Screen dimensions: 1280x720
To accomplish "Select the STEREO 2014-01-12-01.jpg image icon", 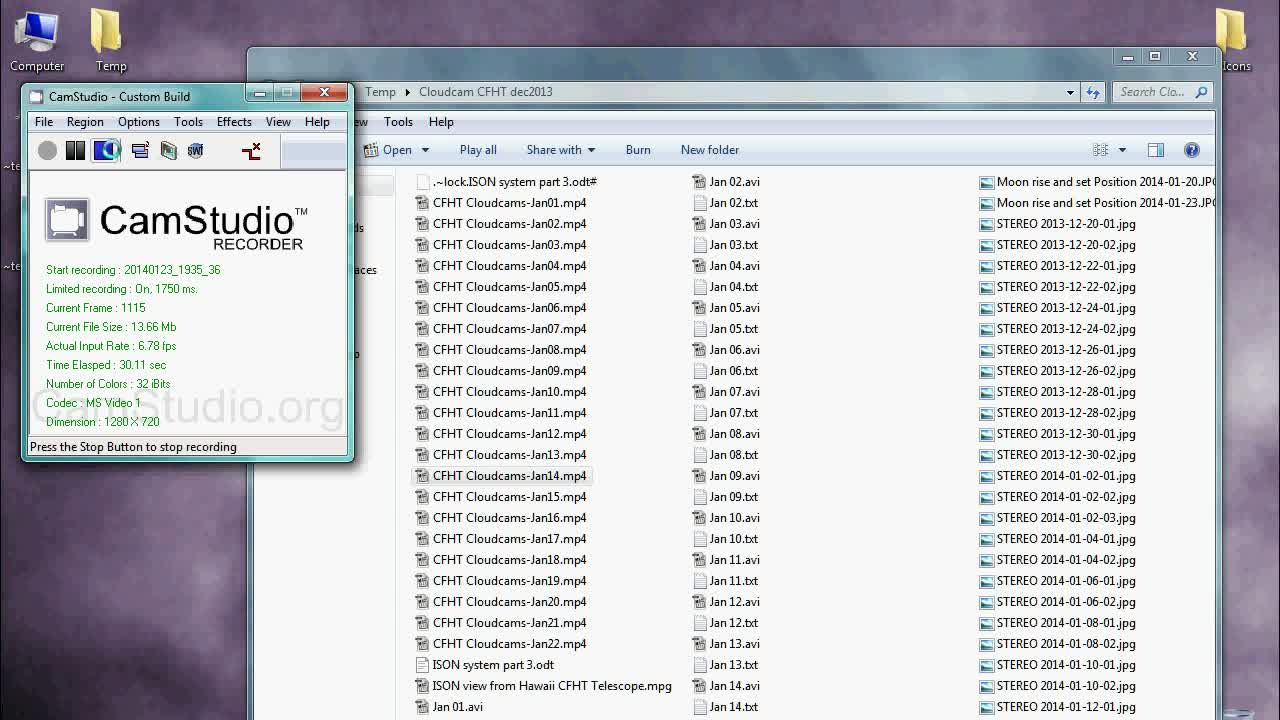I will (987, 707).
